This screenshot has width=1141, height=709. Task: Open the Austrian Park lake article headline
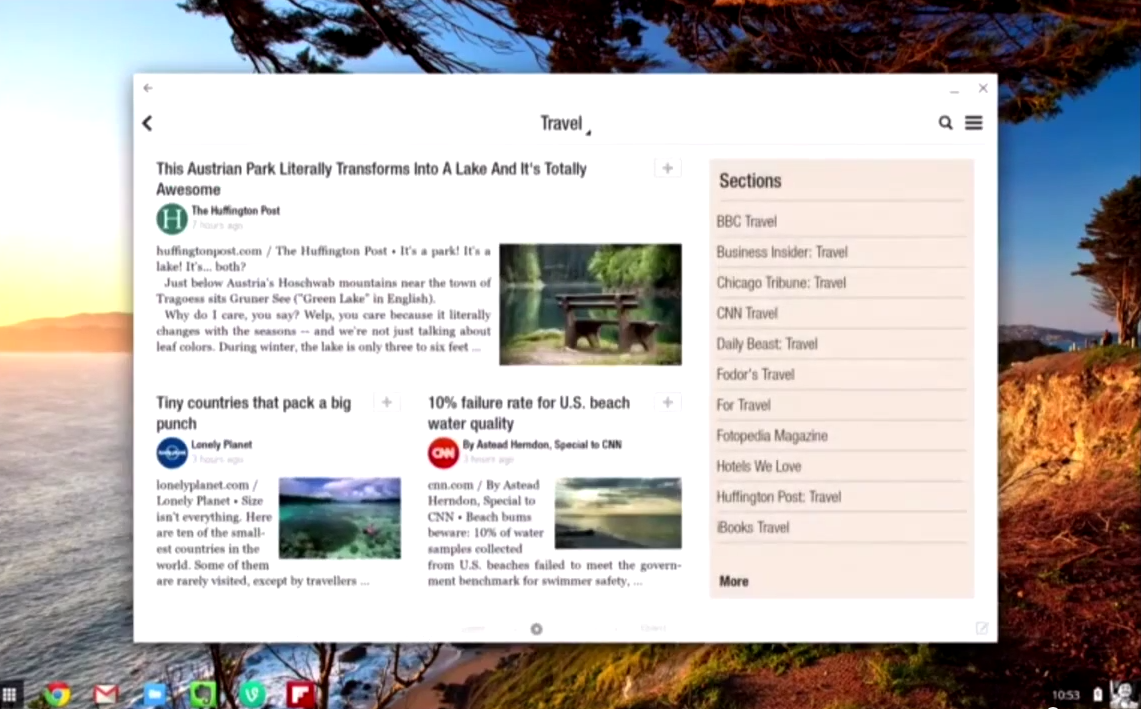[371, 179]
